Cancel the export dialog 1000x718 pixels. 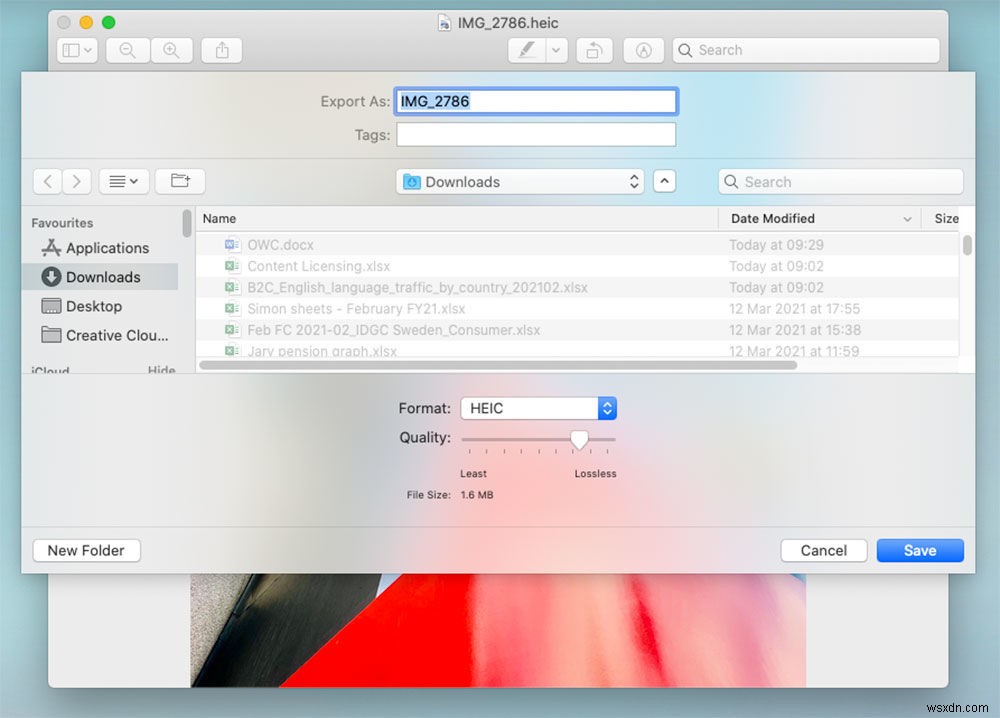click(x=823, y=550)
